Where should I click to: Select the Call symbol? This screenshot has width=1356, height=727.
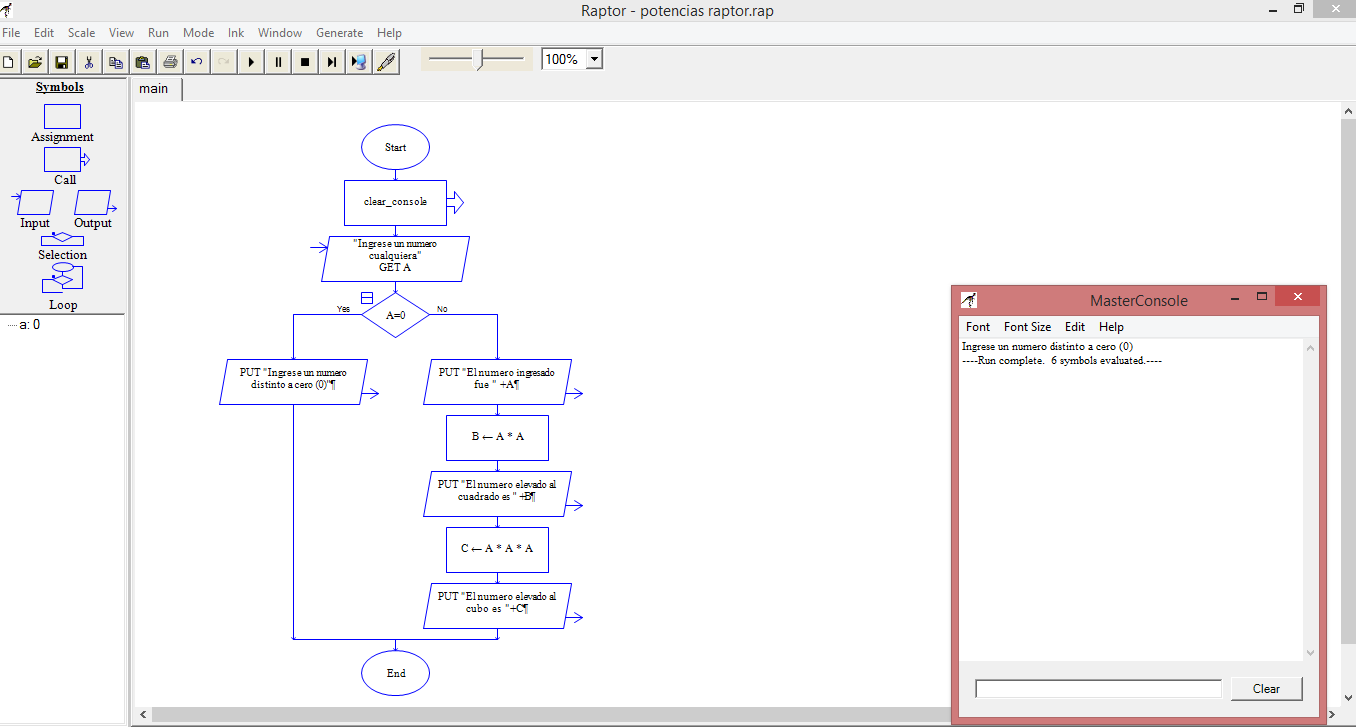tap(62, 158)
